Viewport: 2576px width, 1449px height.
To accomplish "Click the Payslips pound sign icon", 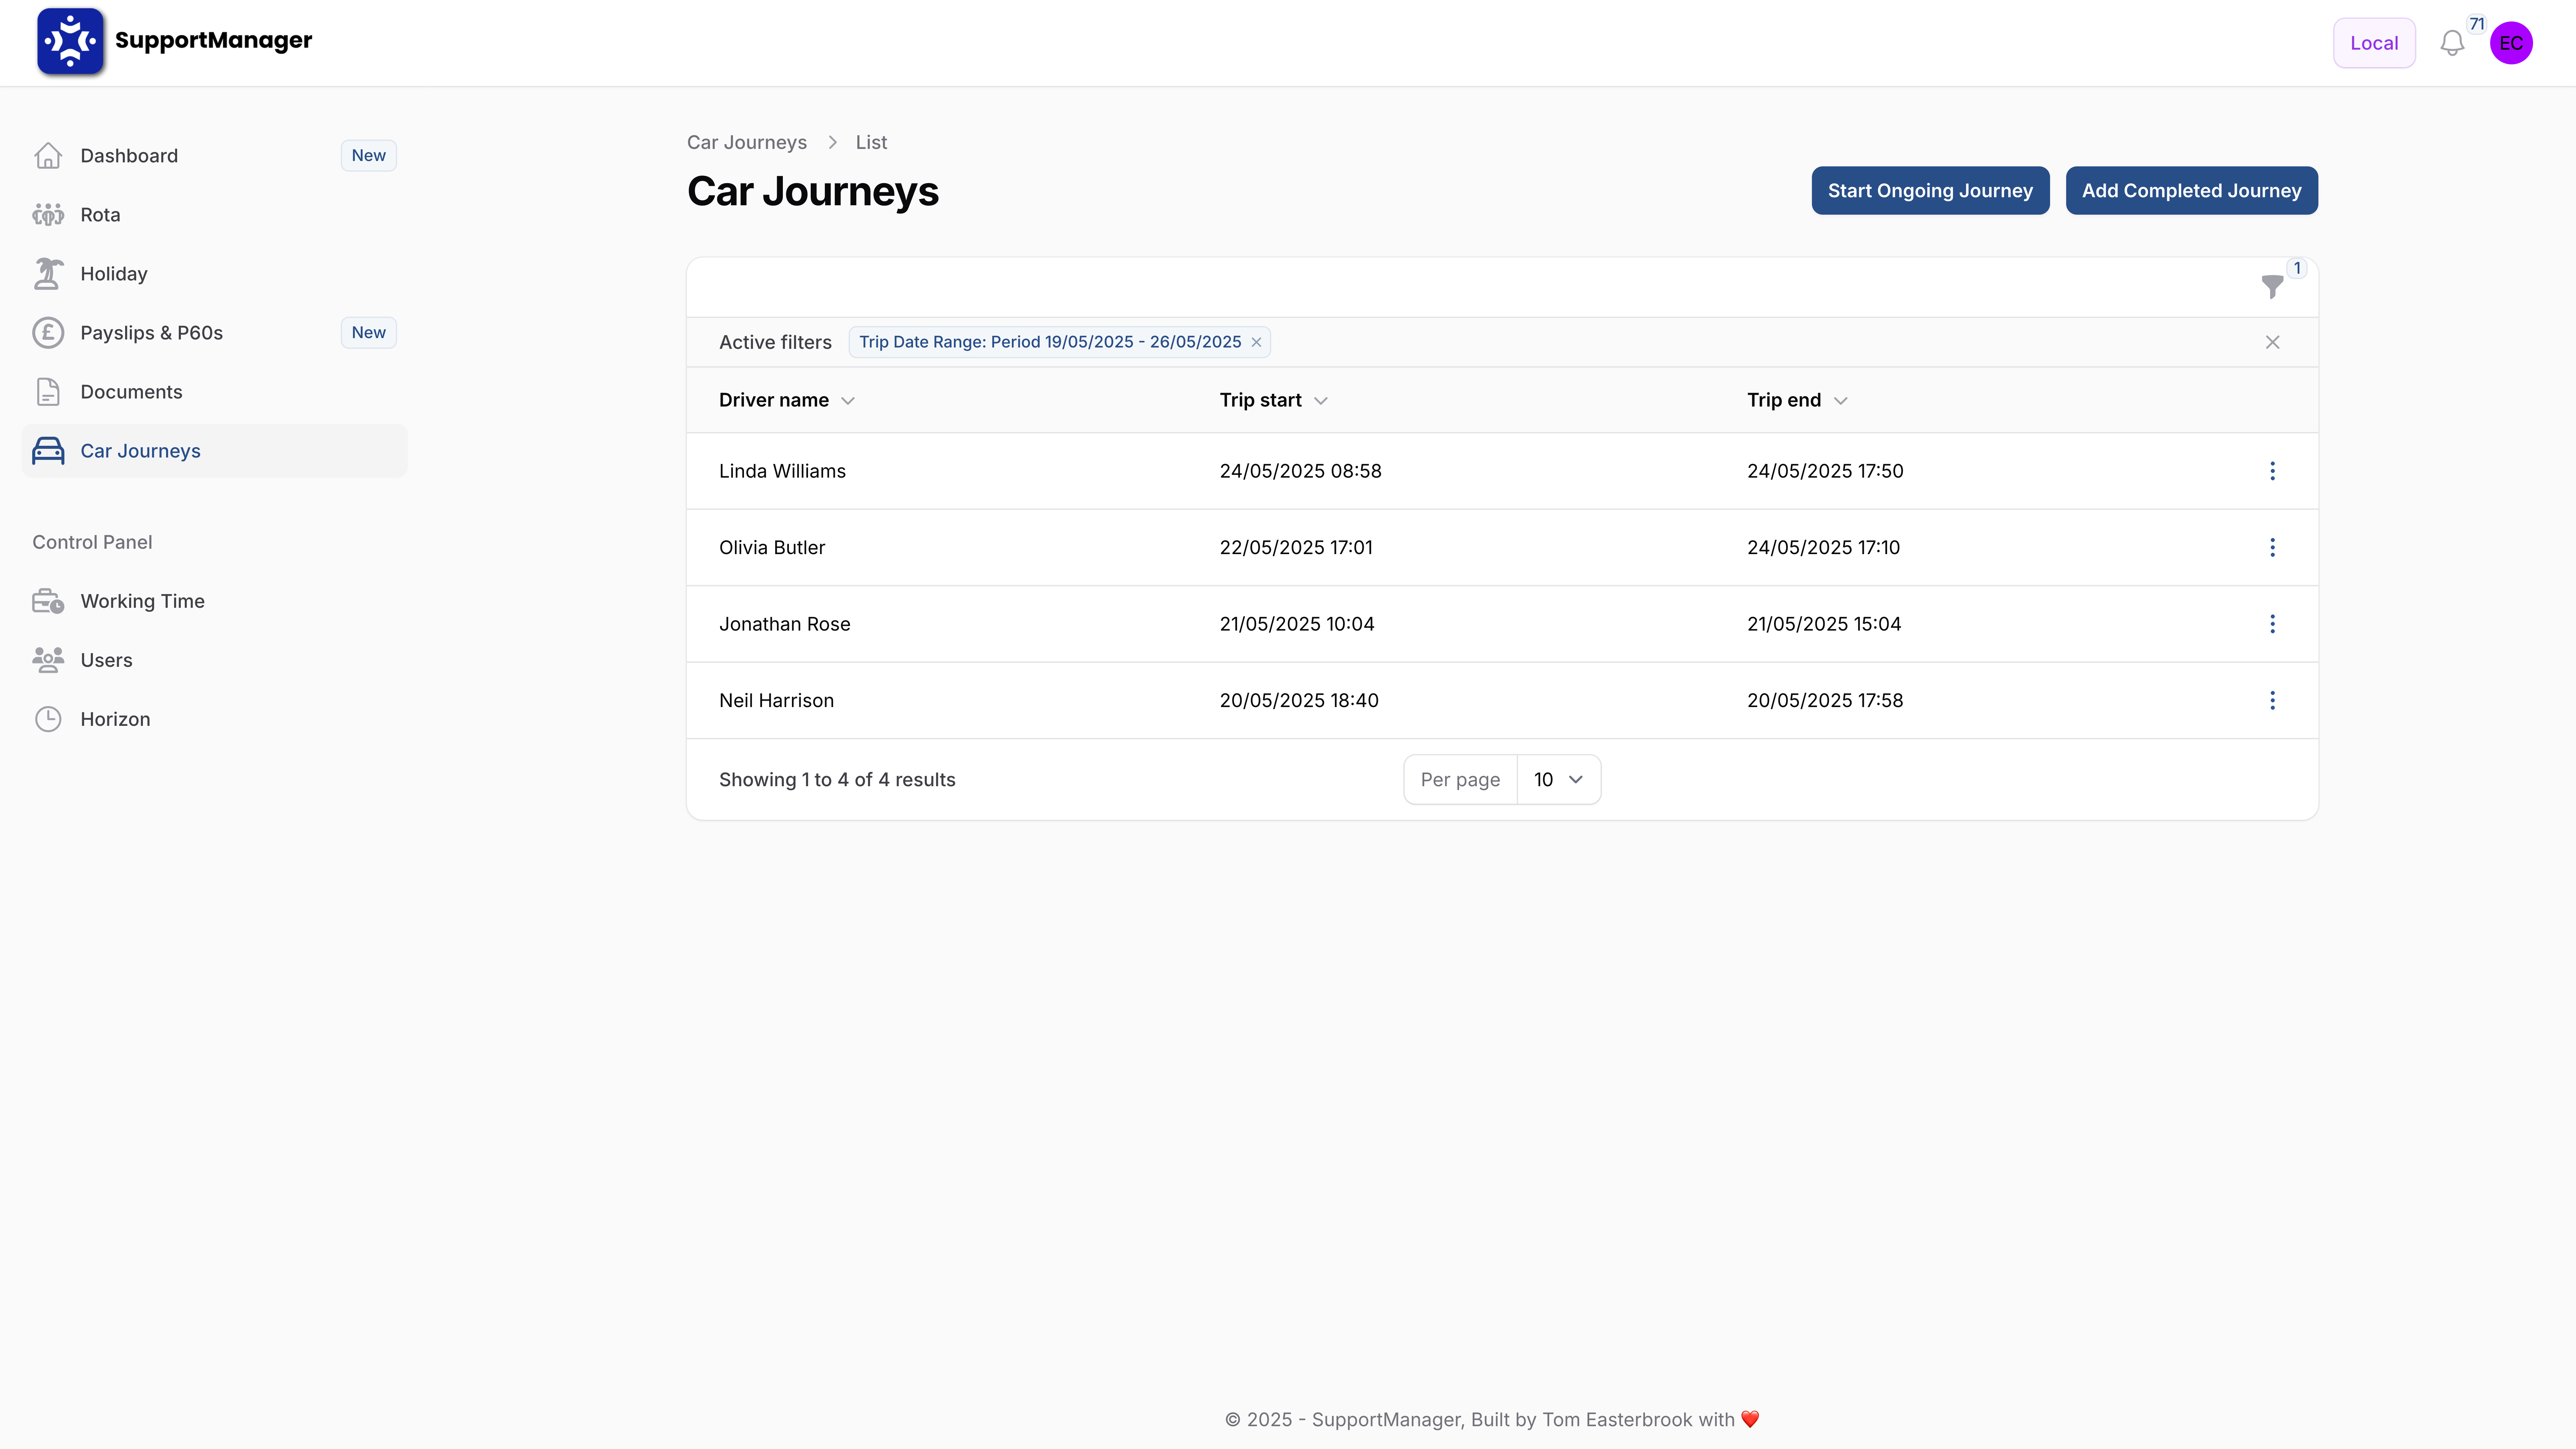I will pyautogui.click(x=48, y=333).
